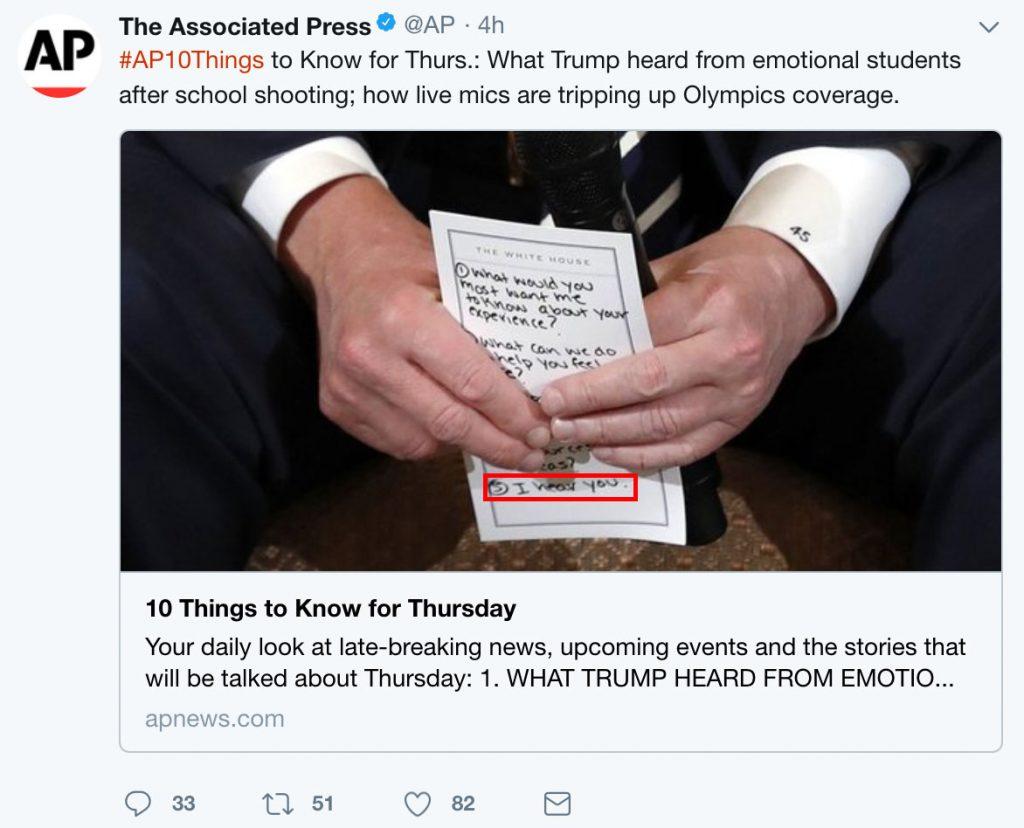Screen dimensions: 1024x828
Task: Click the retweet count 51
Action: tap(323, 803)
